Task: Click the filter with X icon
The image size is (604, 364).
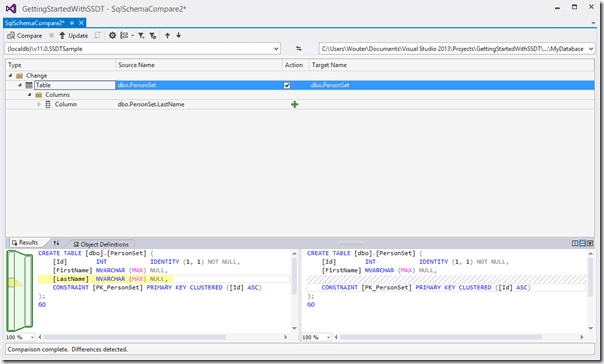Action: (141, 35)
